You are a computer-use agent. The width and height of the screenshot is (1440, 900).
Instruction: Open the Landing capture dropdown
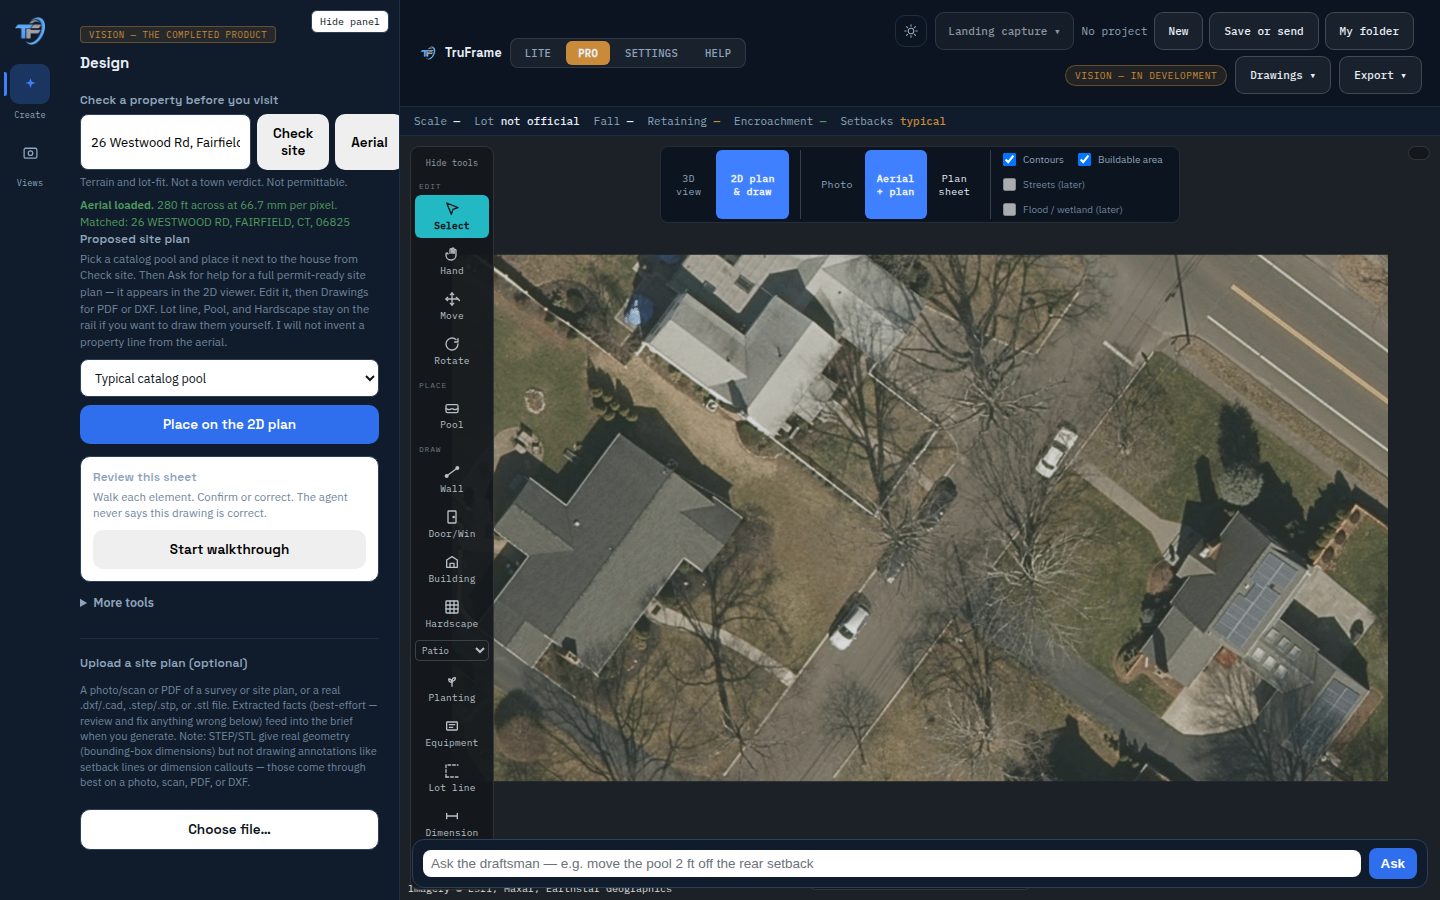coord(1004,31)
